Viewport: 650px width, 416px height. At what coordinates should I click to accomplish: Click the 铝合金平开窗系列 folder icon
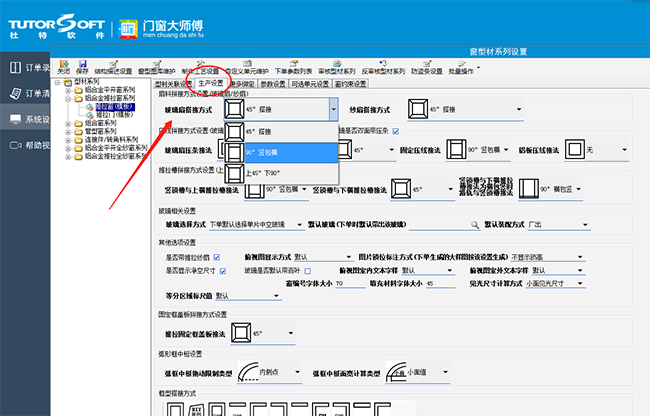[78, 90]
